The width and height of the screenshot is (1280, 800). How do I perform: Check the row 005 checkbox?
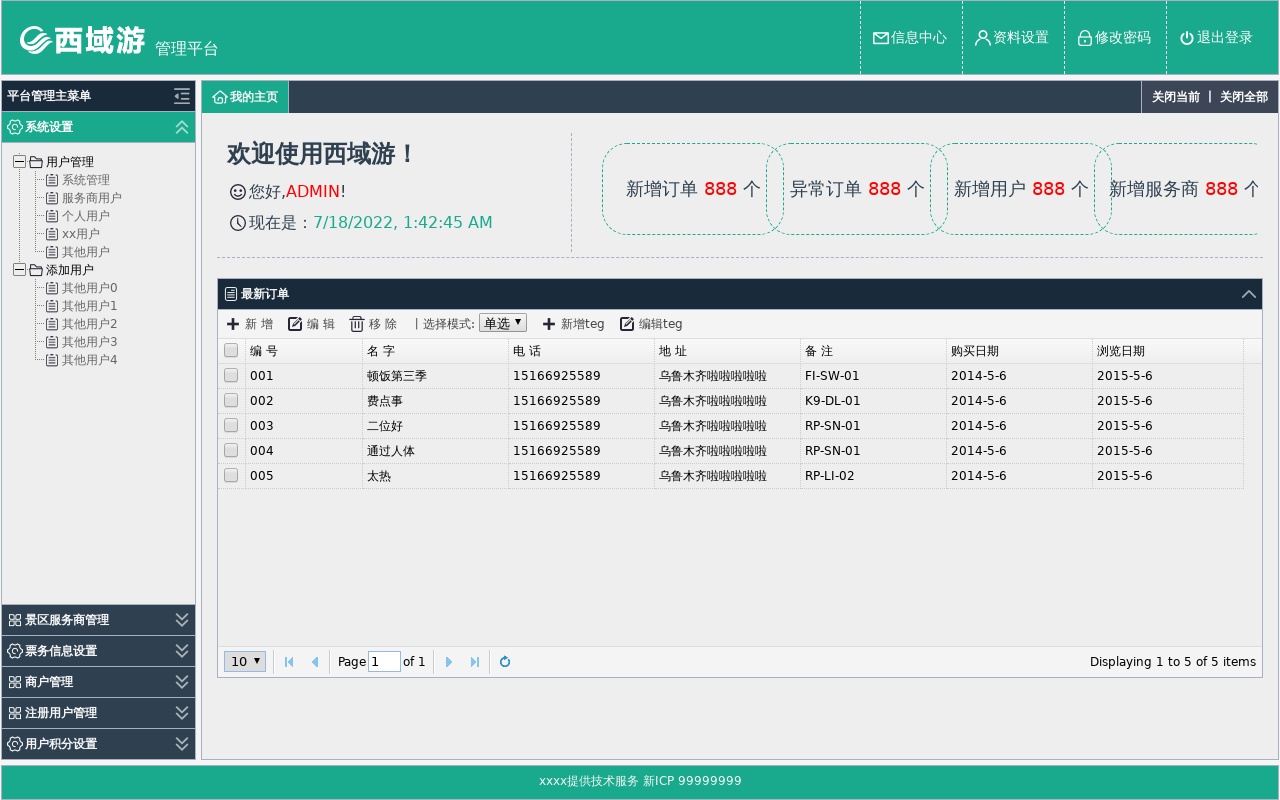point(231,475)
